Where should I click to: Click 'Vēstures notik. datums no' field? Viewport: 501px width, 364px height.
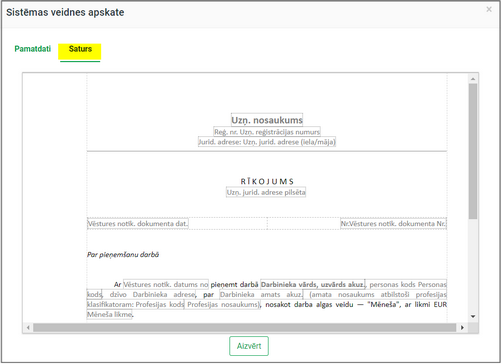click(x=166, y=284)
